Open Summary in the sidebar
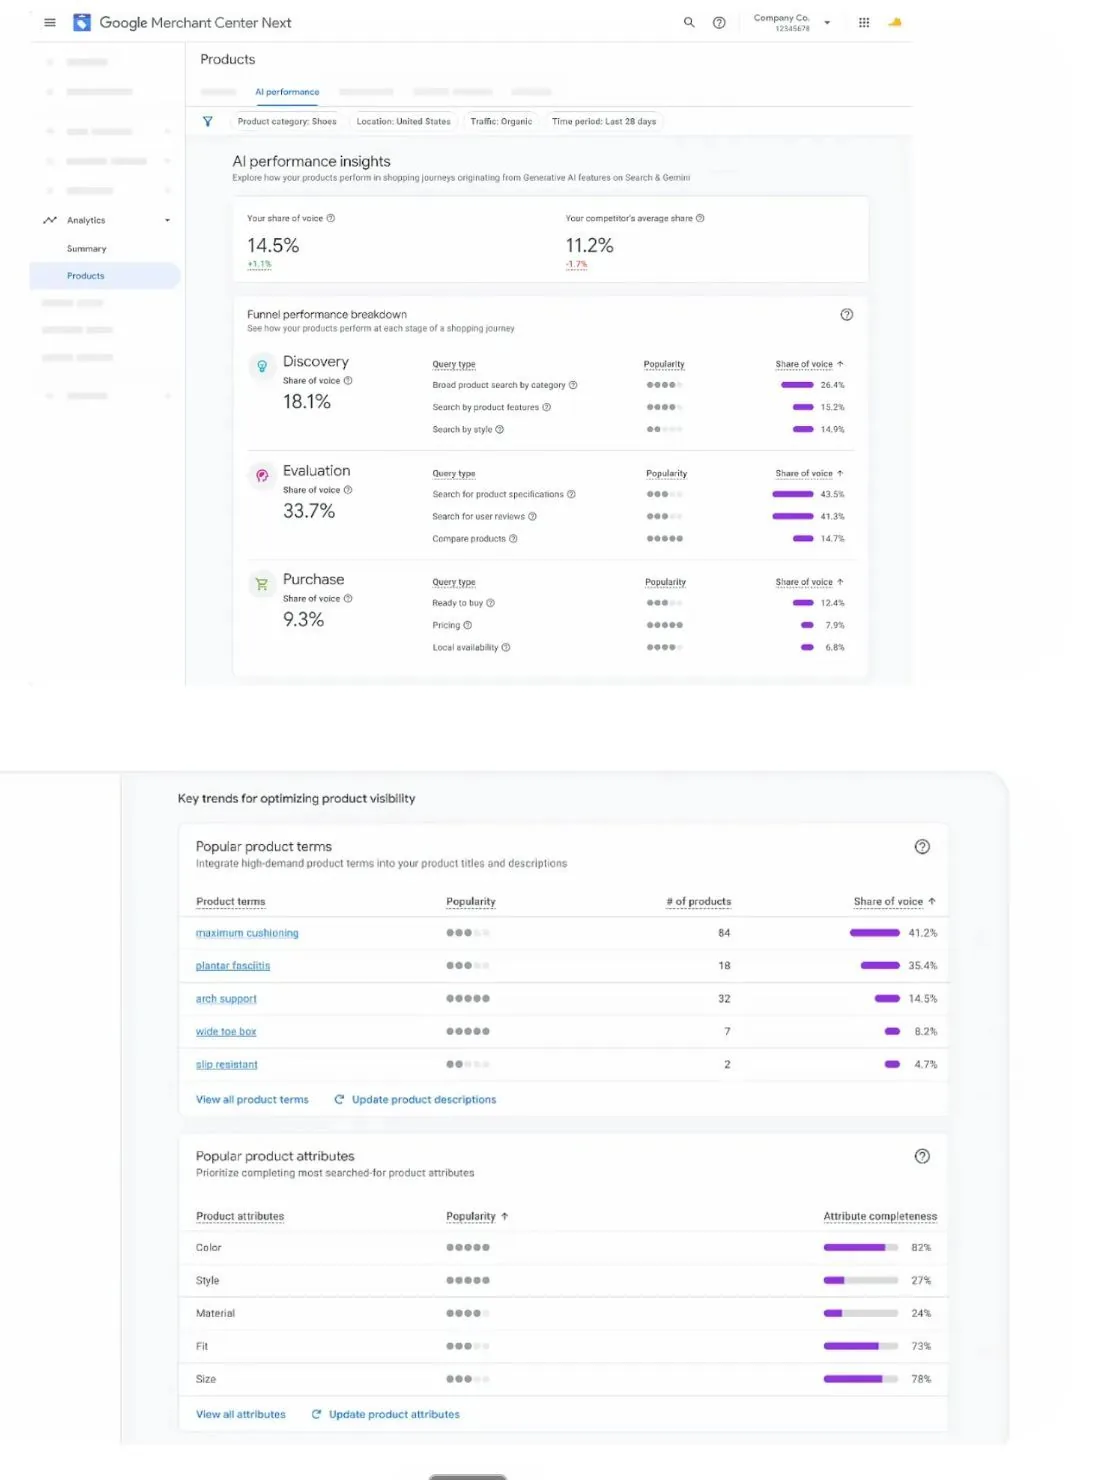 coord(87,248)
